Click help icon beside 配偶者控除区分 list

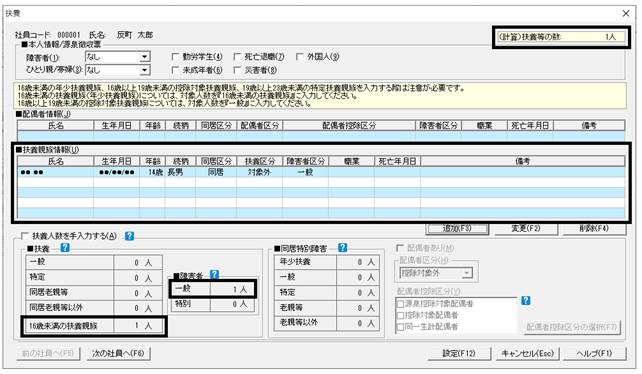point(526,301)
